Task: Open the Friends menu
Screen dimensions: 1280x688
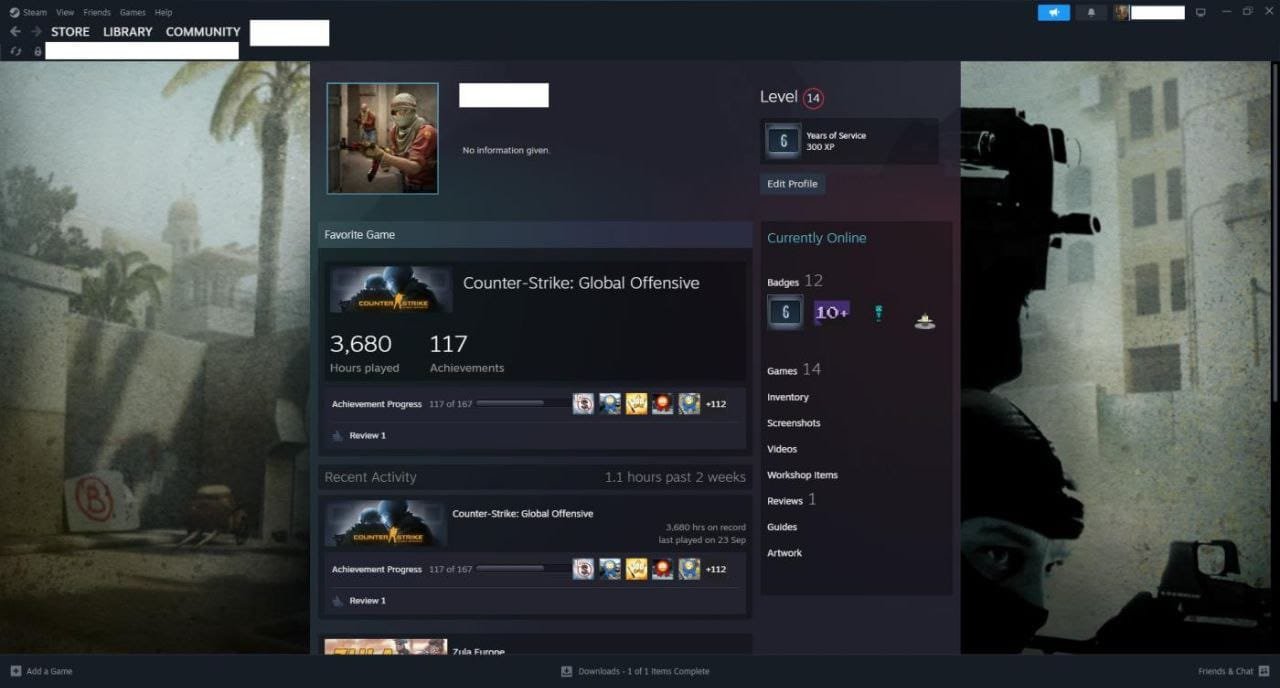Action: pos(97,13)
